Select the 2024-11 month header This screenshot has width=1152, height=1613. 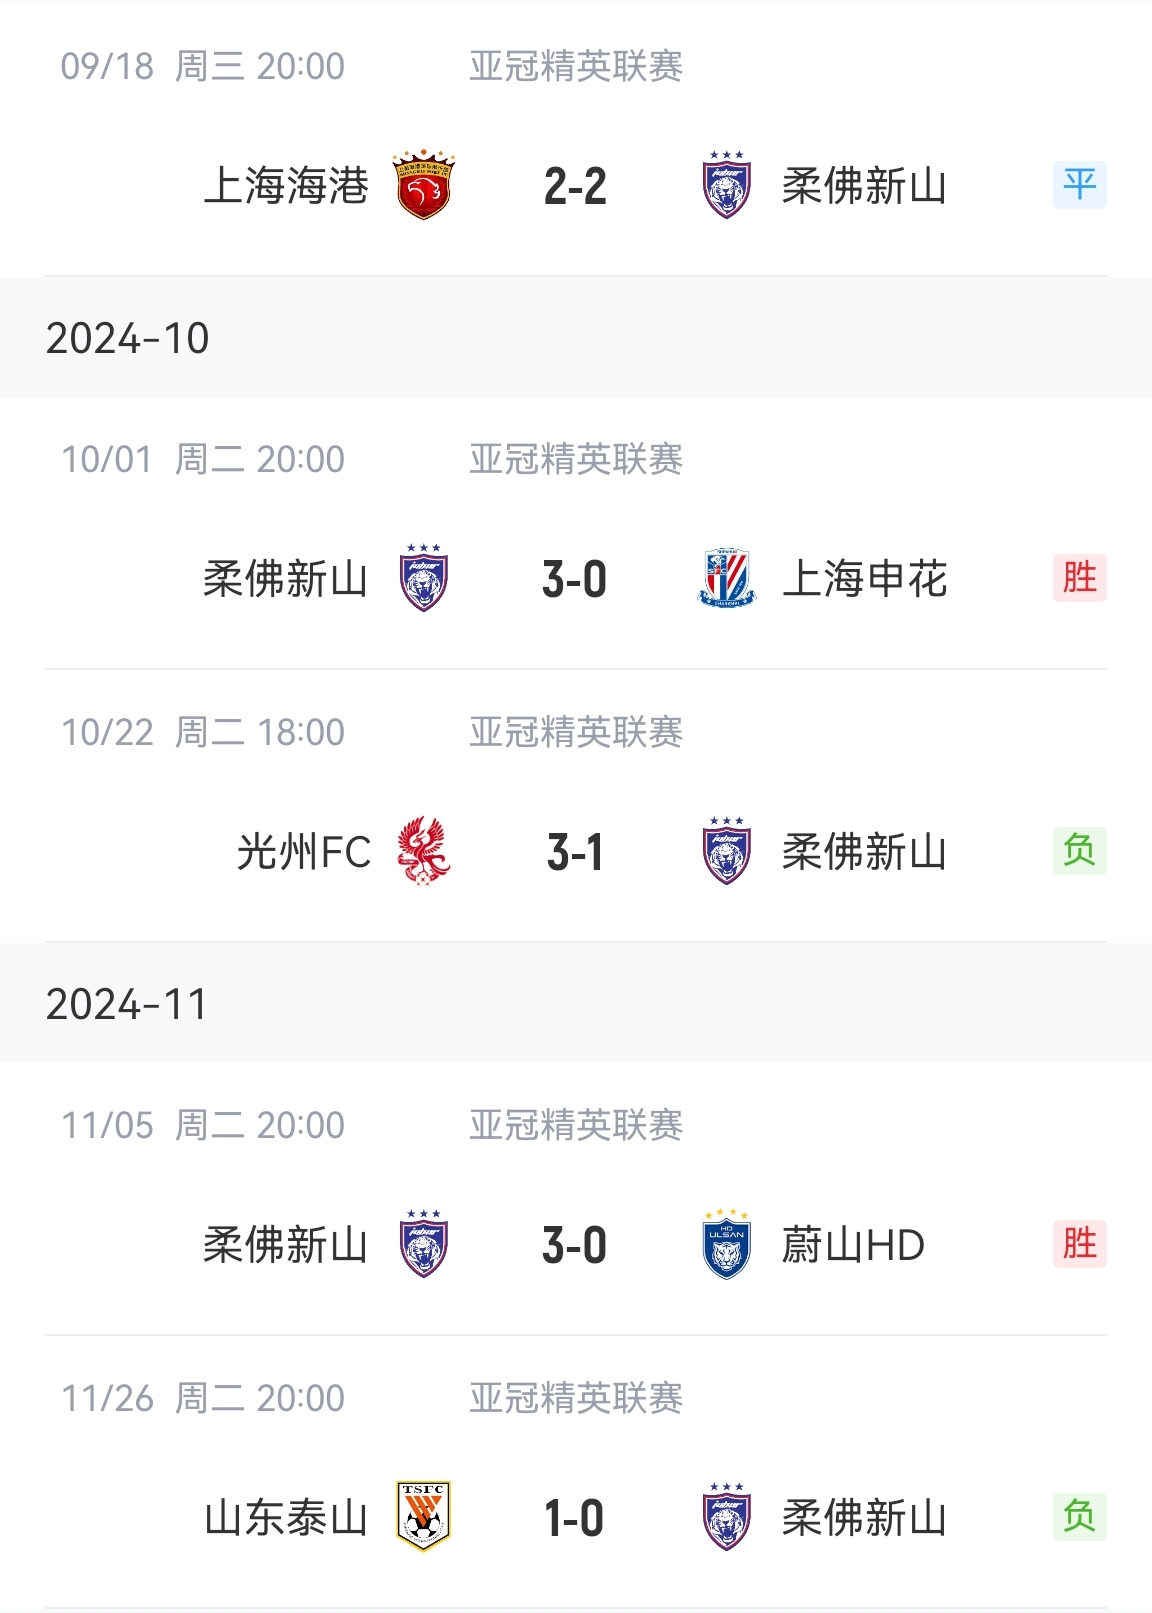(x=127, y=1004)
